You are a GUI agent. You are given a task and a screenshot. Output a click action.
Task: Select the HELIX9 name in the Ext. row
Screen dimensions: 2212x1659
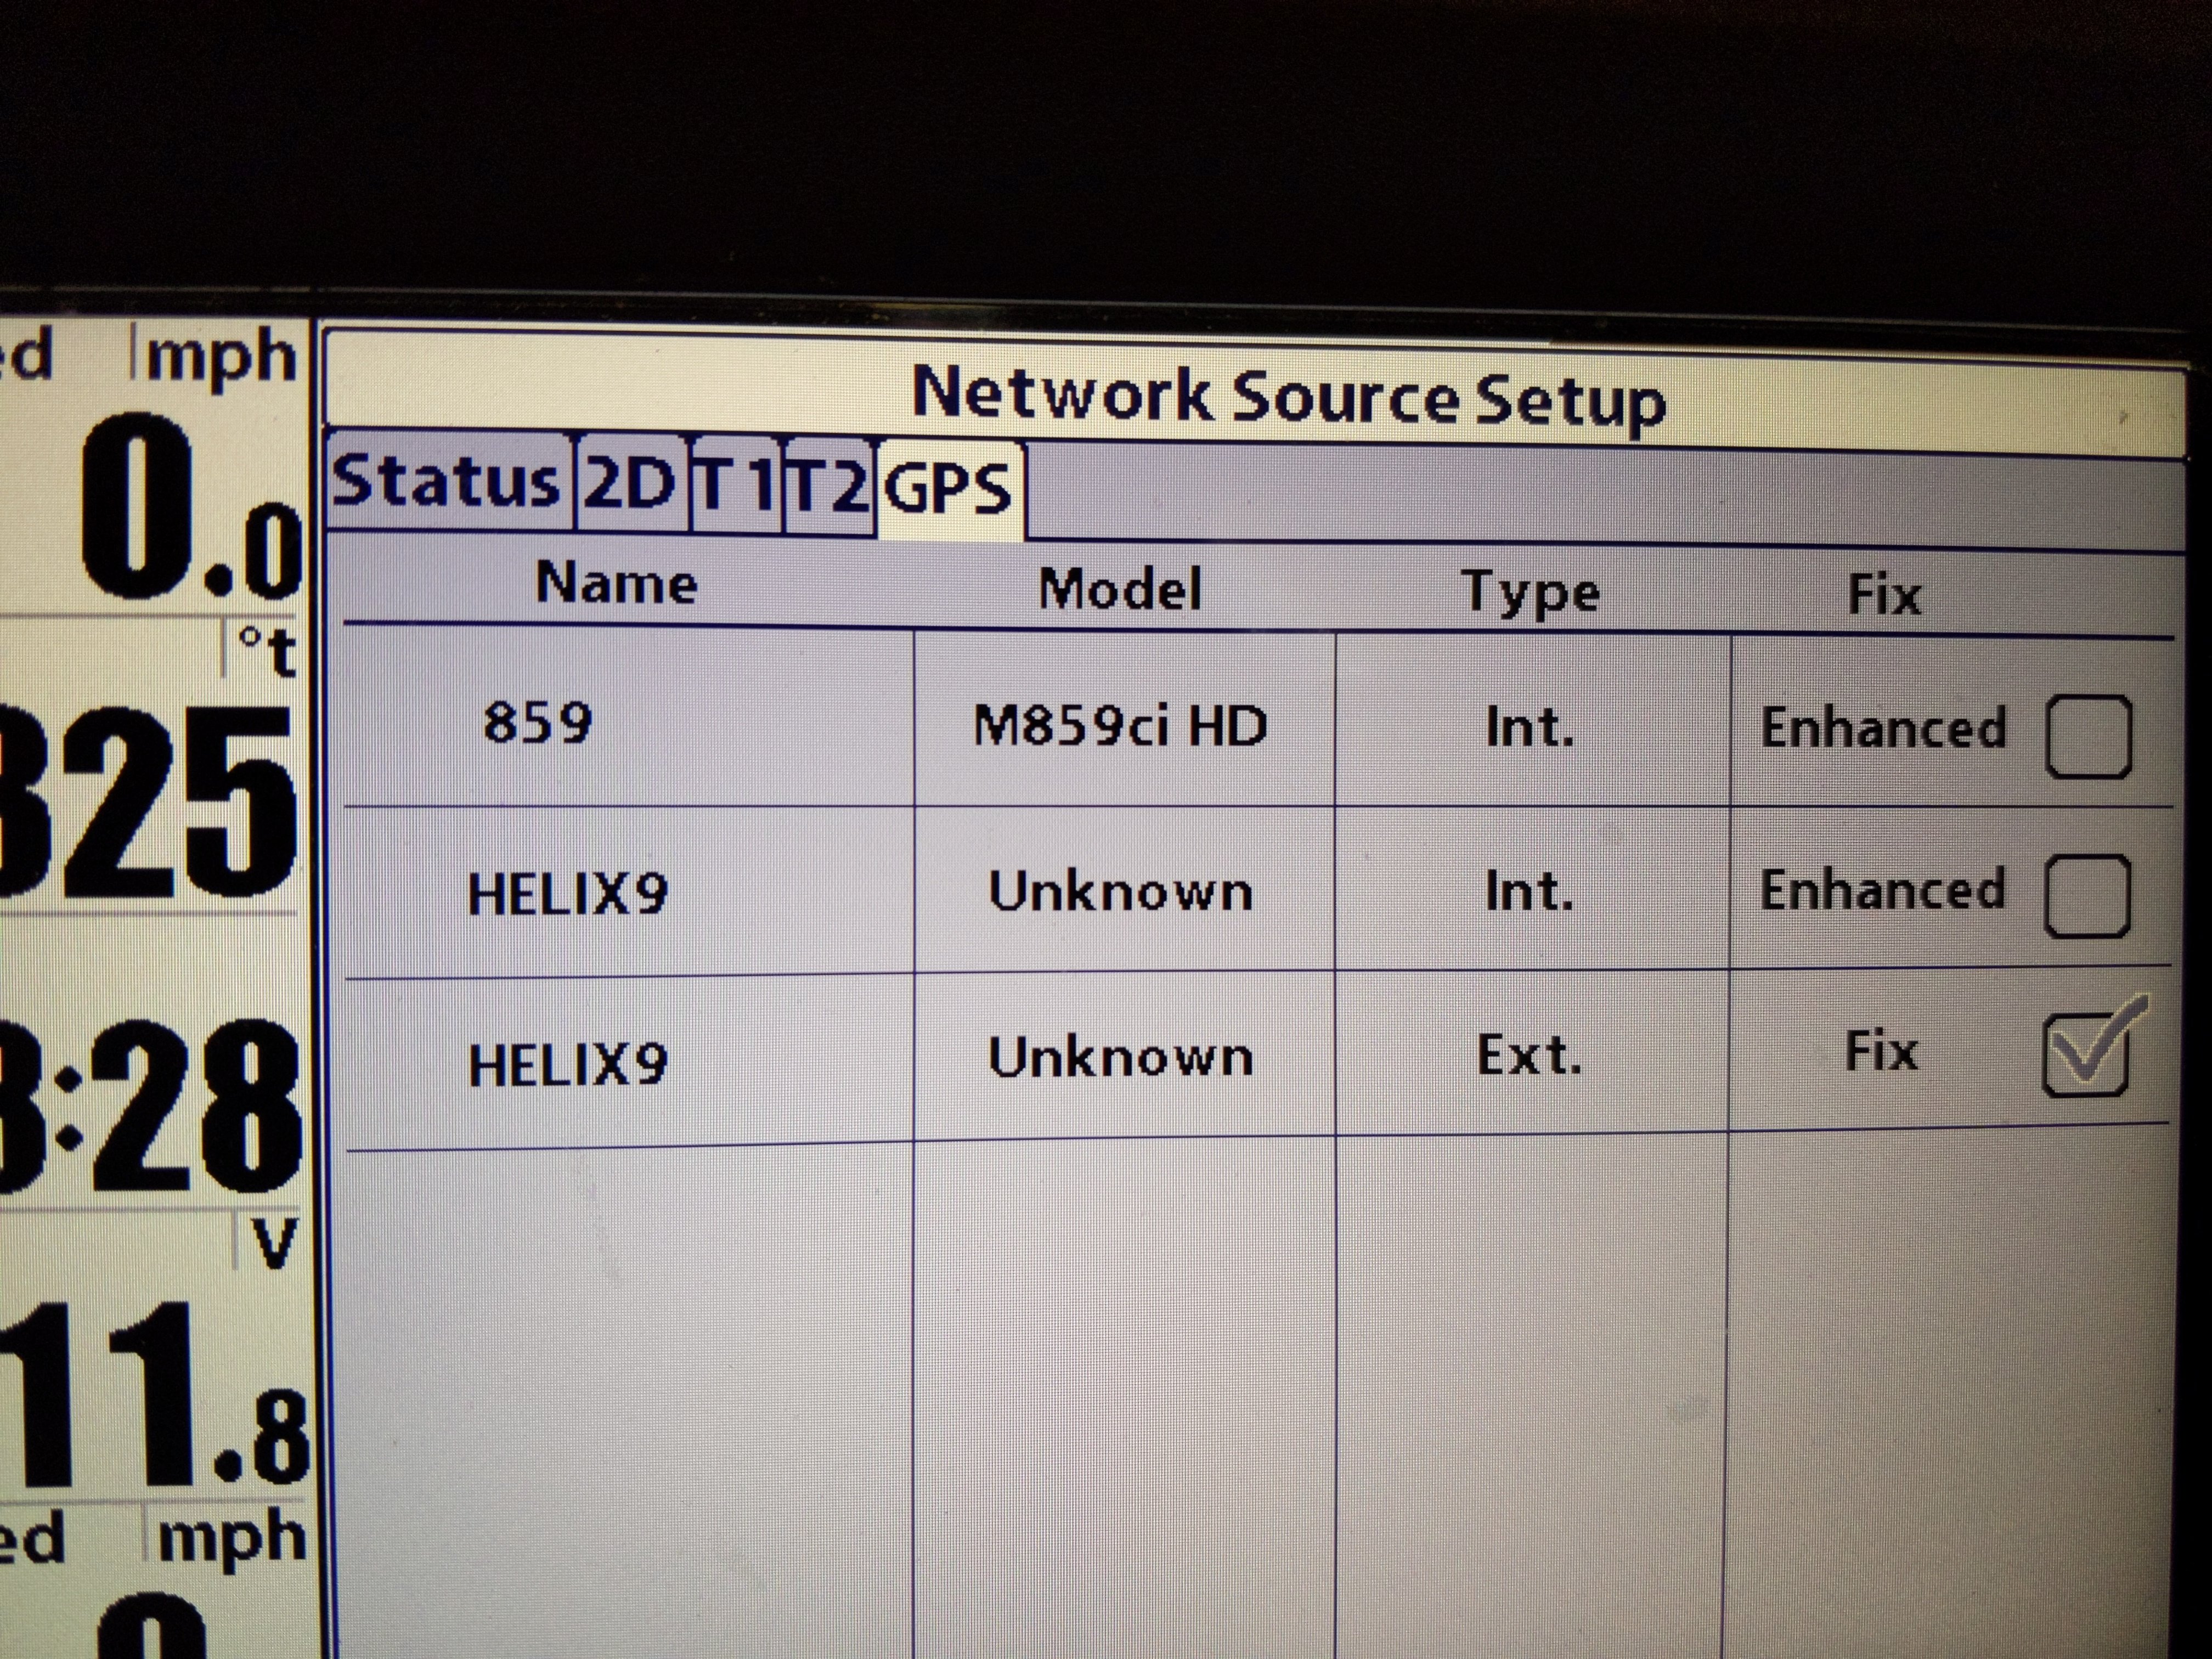pyautogui.click(x=567, y=1063)
